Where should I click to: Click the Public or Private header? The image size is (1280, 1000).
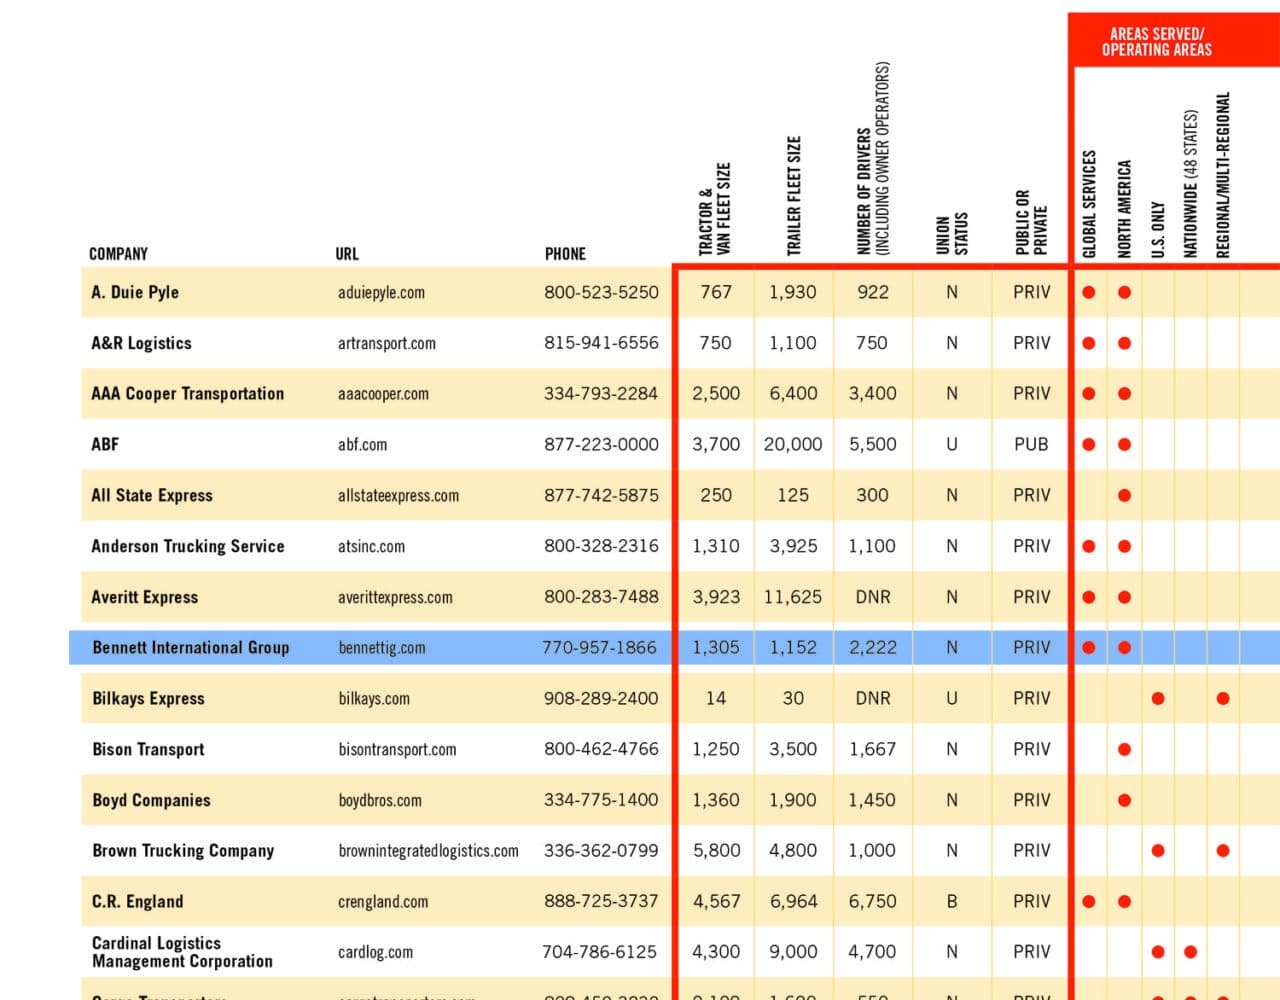(x=1031, y=223)
